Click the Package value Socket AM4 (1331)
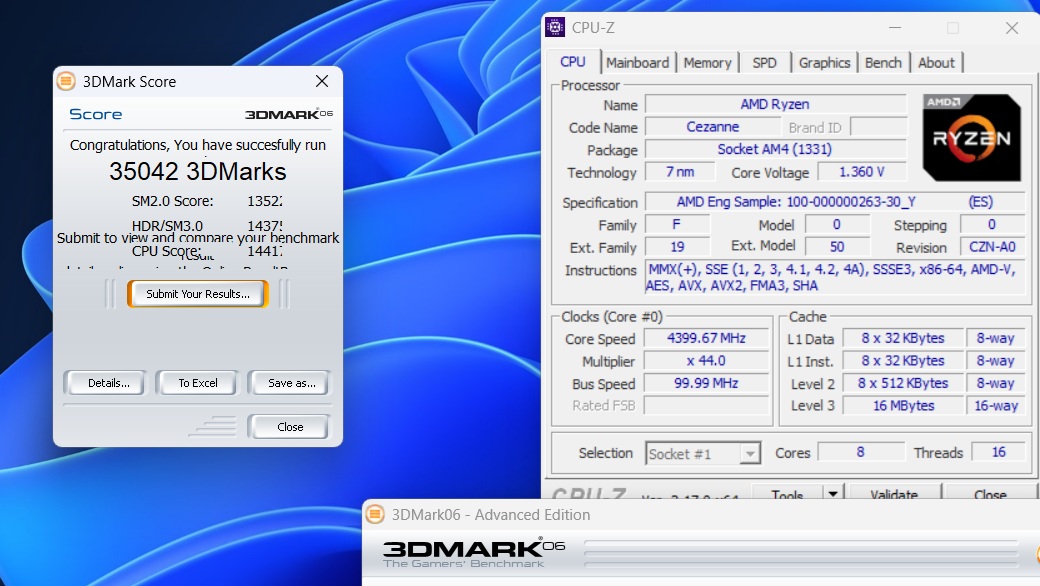 pos(775,149)
